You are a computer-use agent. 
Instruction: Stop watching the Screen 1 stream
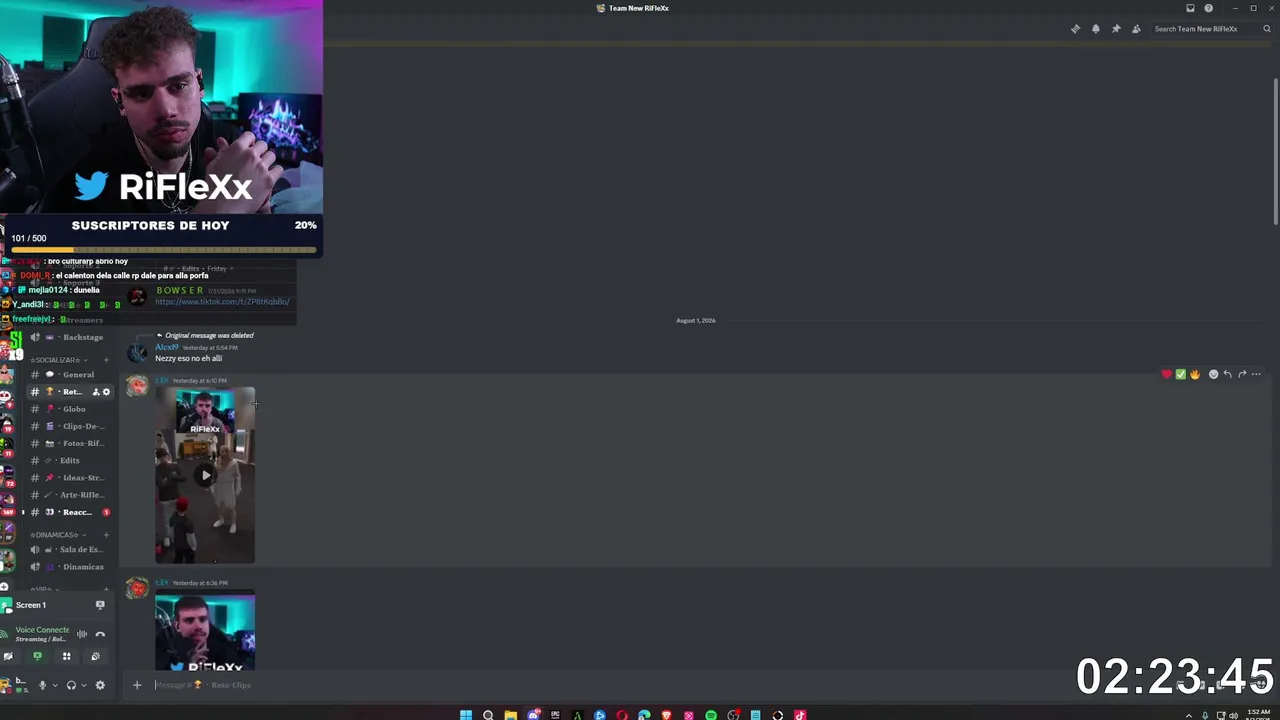pyautogui.click(x=100, y=605)
